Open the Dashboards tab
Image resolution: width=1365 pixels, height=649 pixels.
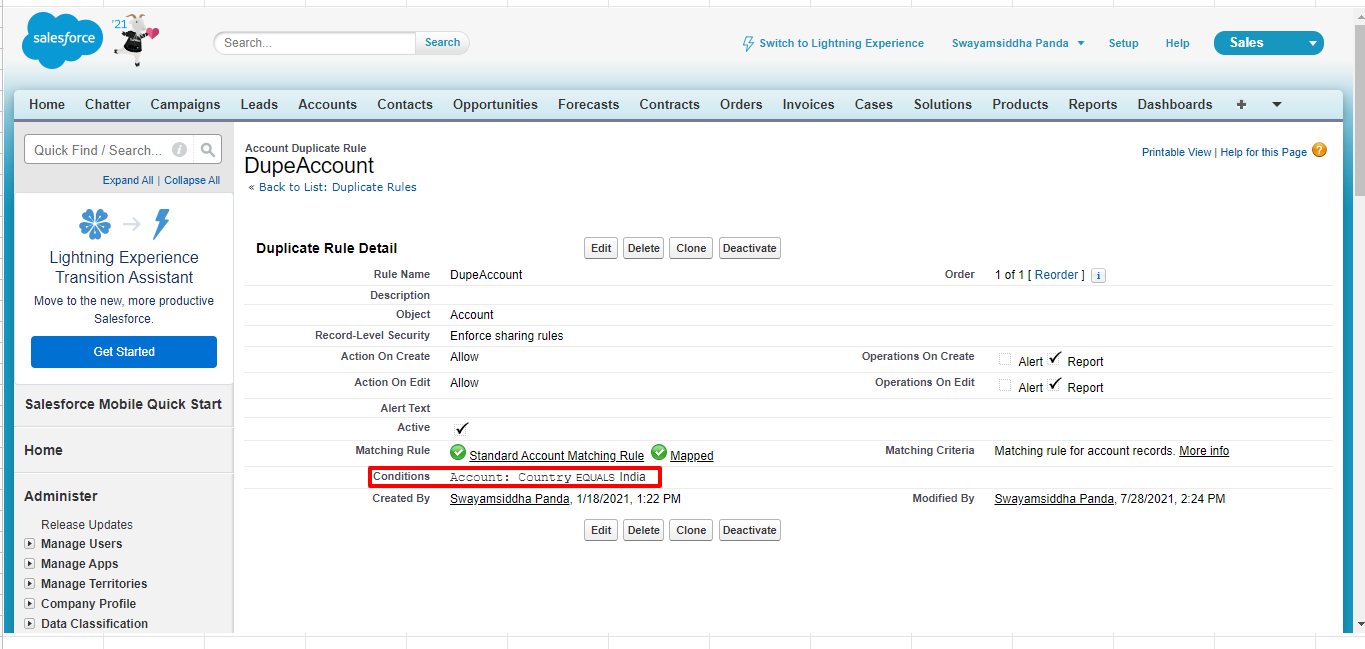[1174, 104]
